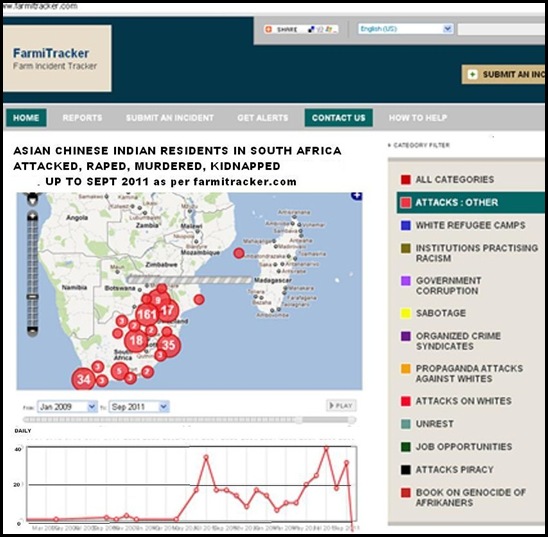Open the From date dropdown Jan 2009
This screenshot has width=548, height=537.
(67, 407)
